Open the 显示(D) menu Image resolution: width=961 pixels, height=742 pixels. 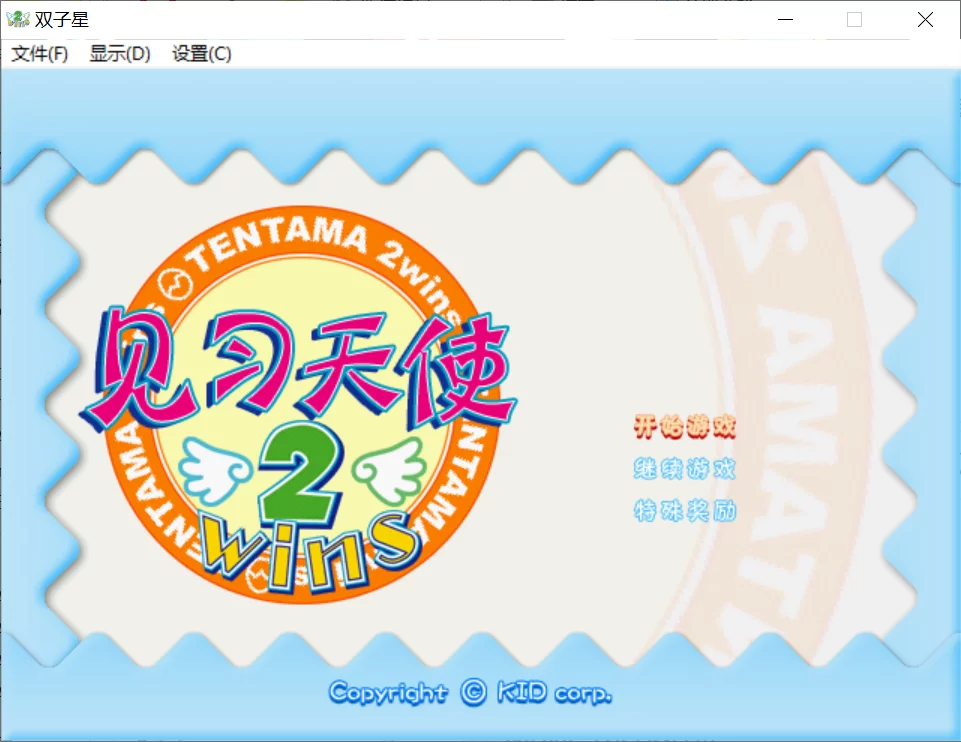(120, 54)
